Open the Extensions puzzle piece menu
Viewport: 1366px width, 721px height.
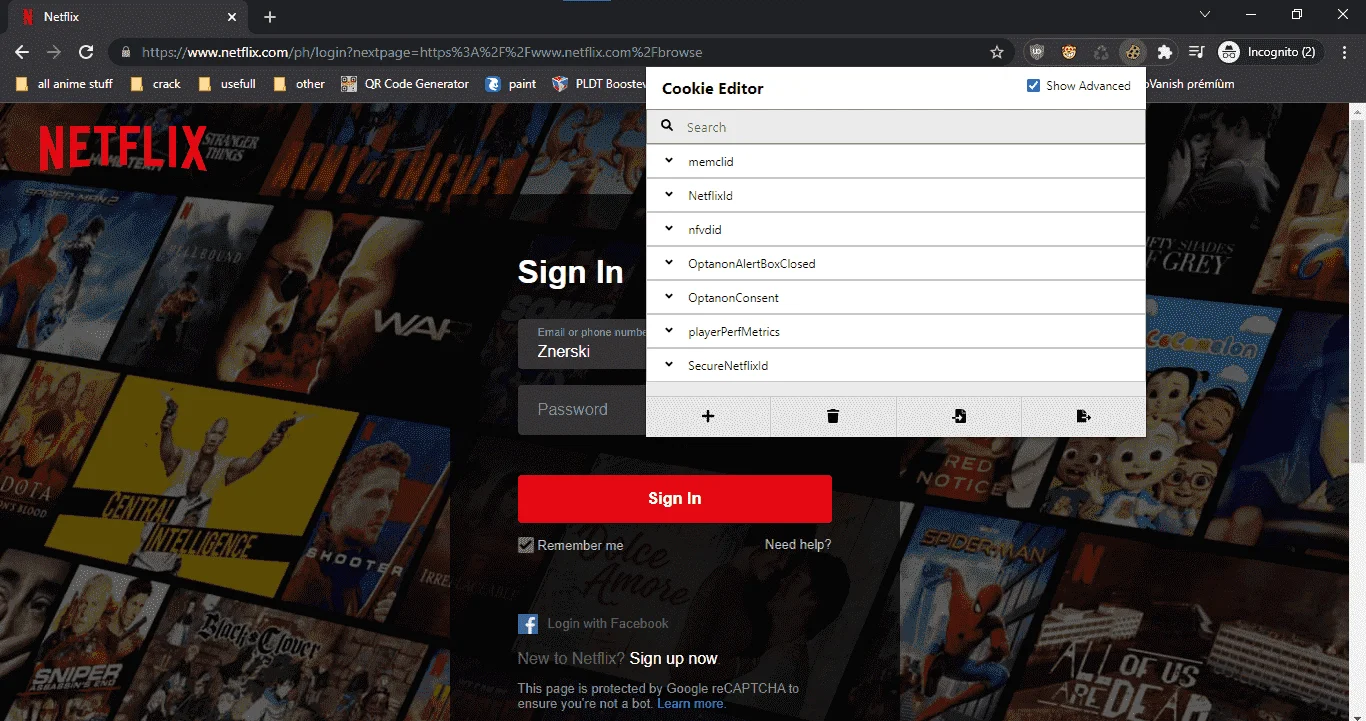click(1164, 52)
